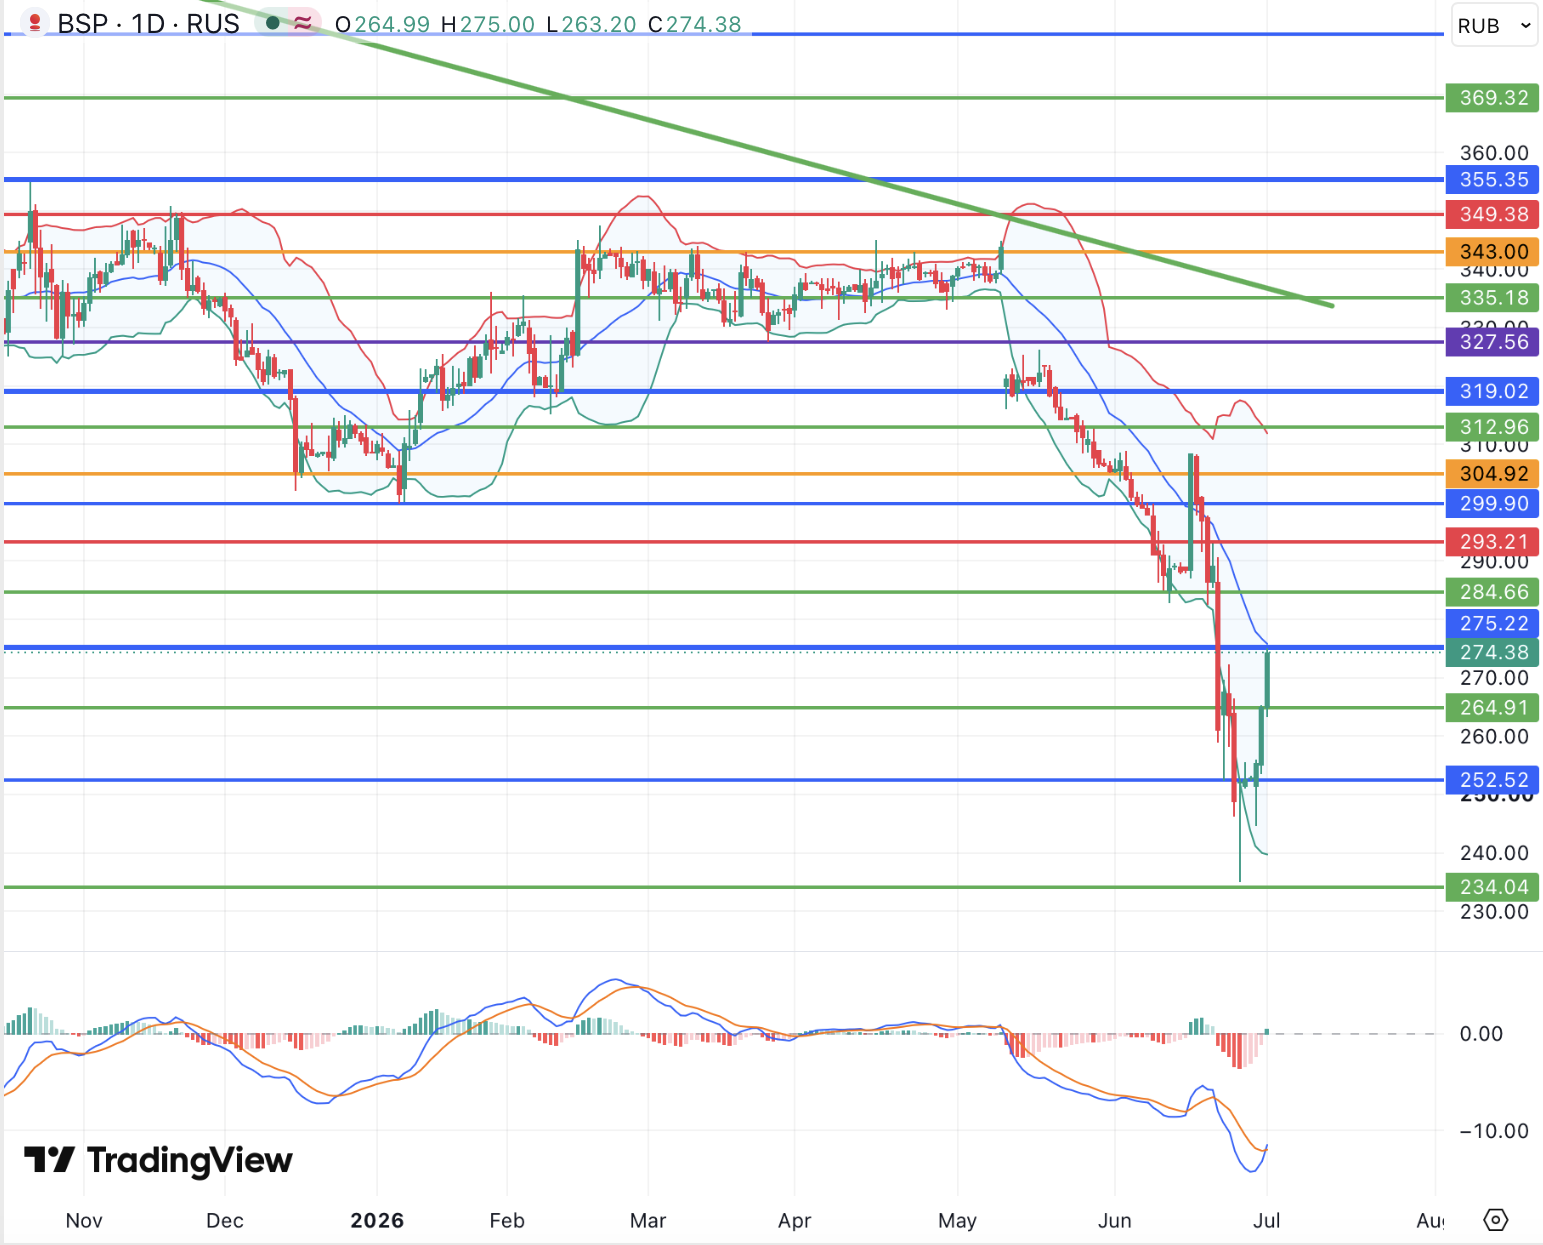Viewport: 1543px width, 1245px height.
Task: Click the closing price C274.38 value
Action: pos(695,24)
